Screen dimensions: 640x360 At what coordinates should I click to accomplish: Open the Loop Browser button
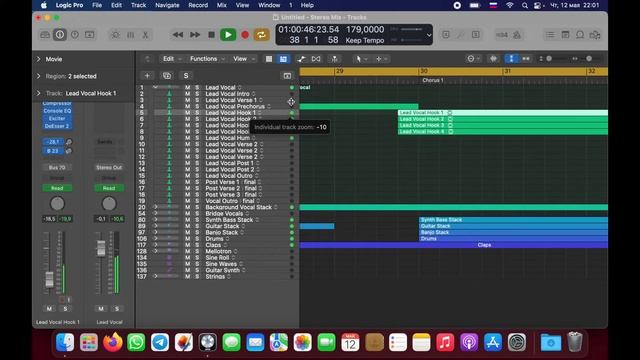click(580, 35)
